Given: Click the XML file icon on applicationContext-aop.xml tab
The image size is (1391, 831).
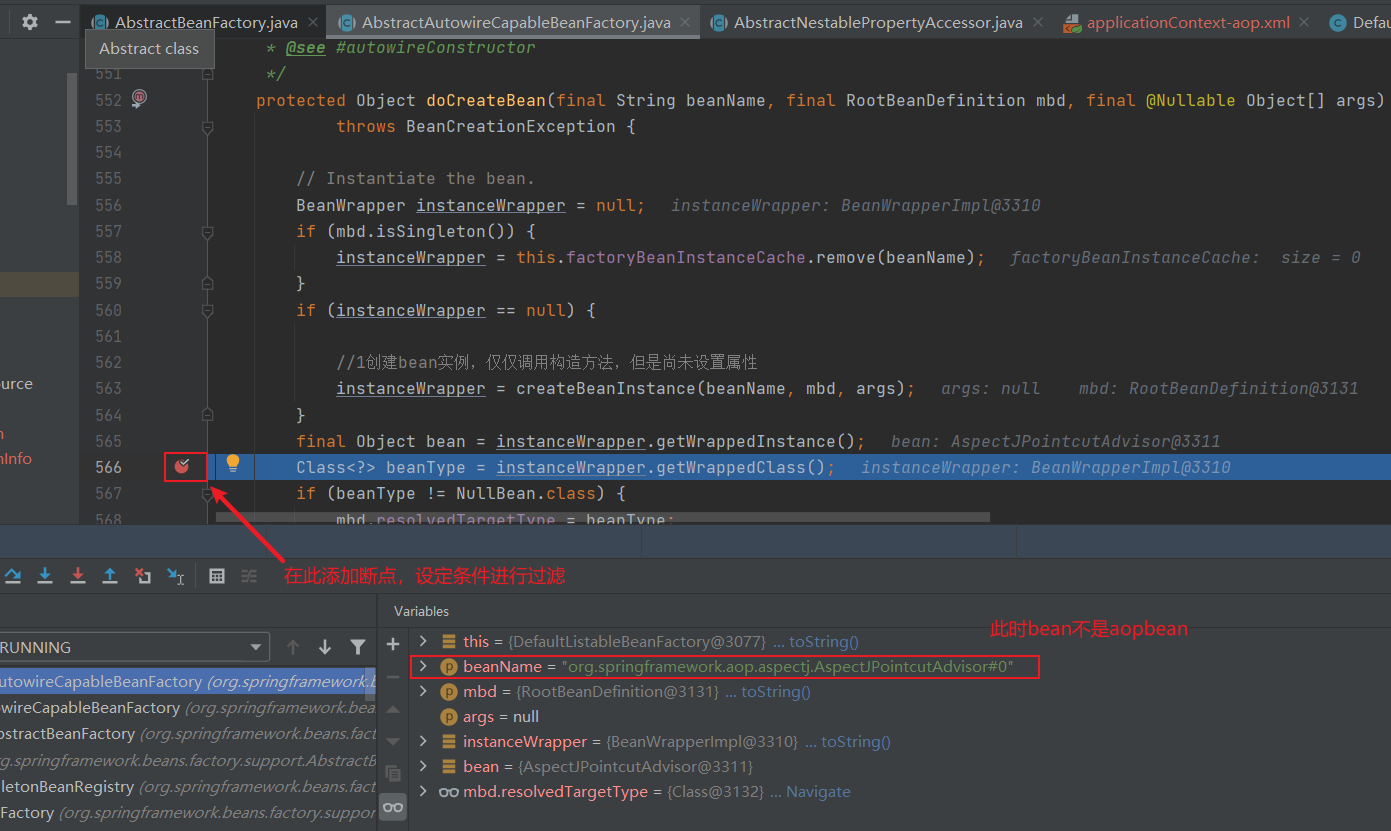Looking at the screenshot, I should click(1071, 22).
